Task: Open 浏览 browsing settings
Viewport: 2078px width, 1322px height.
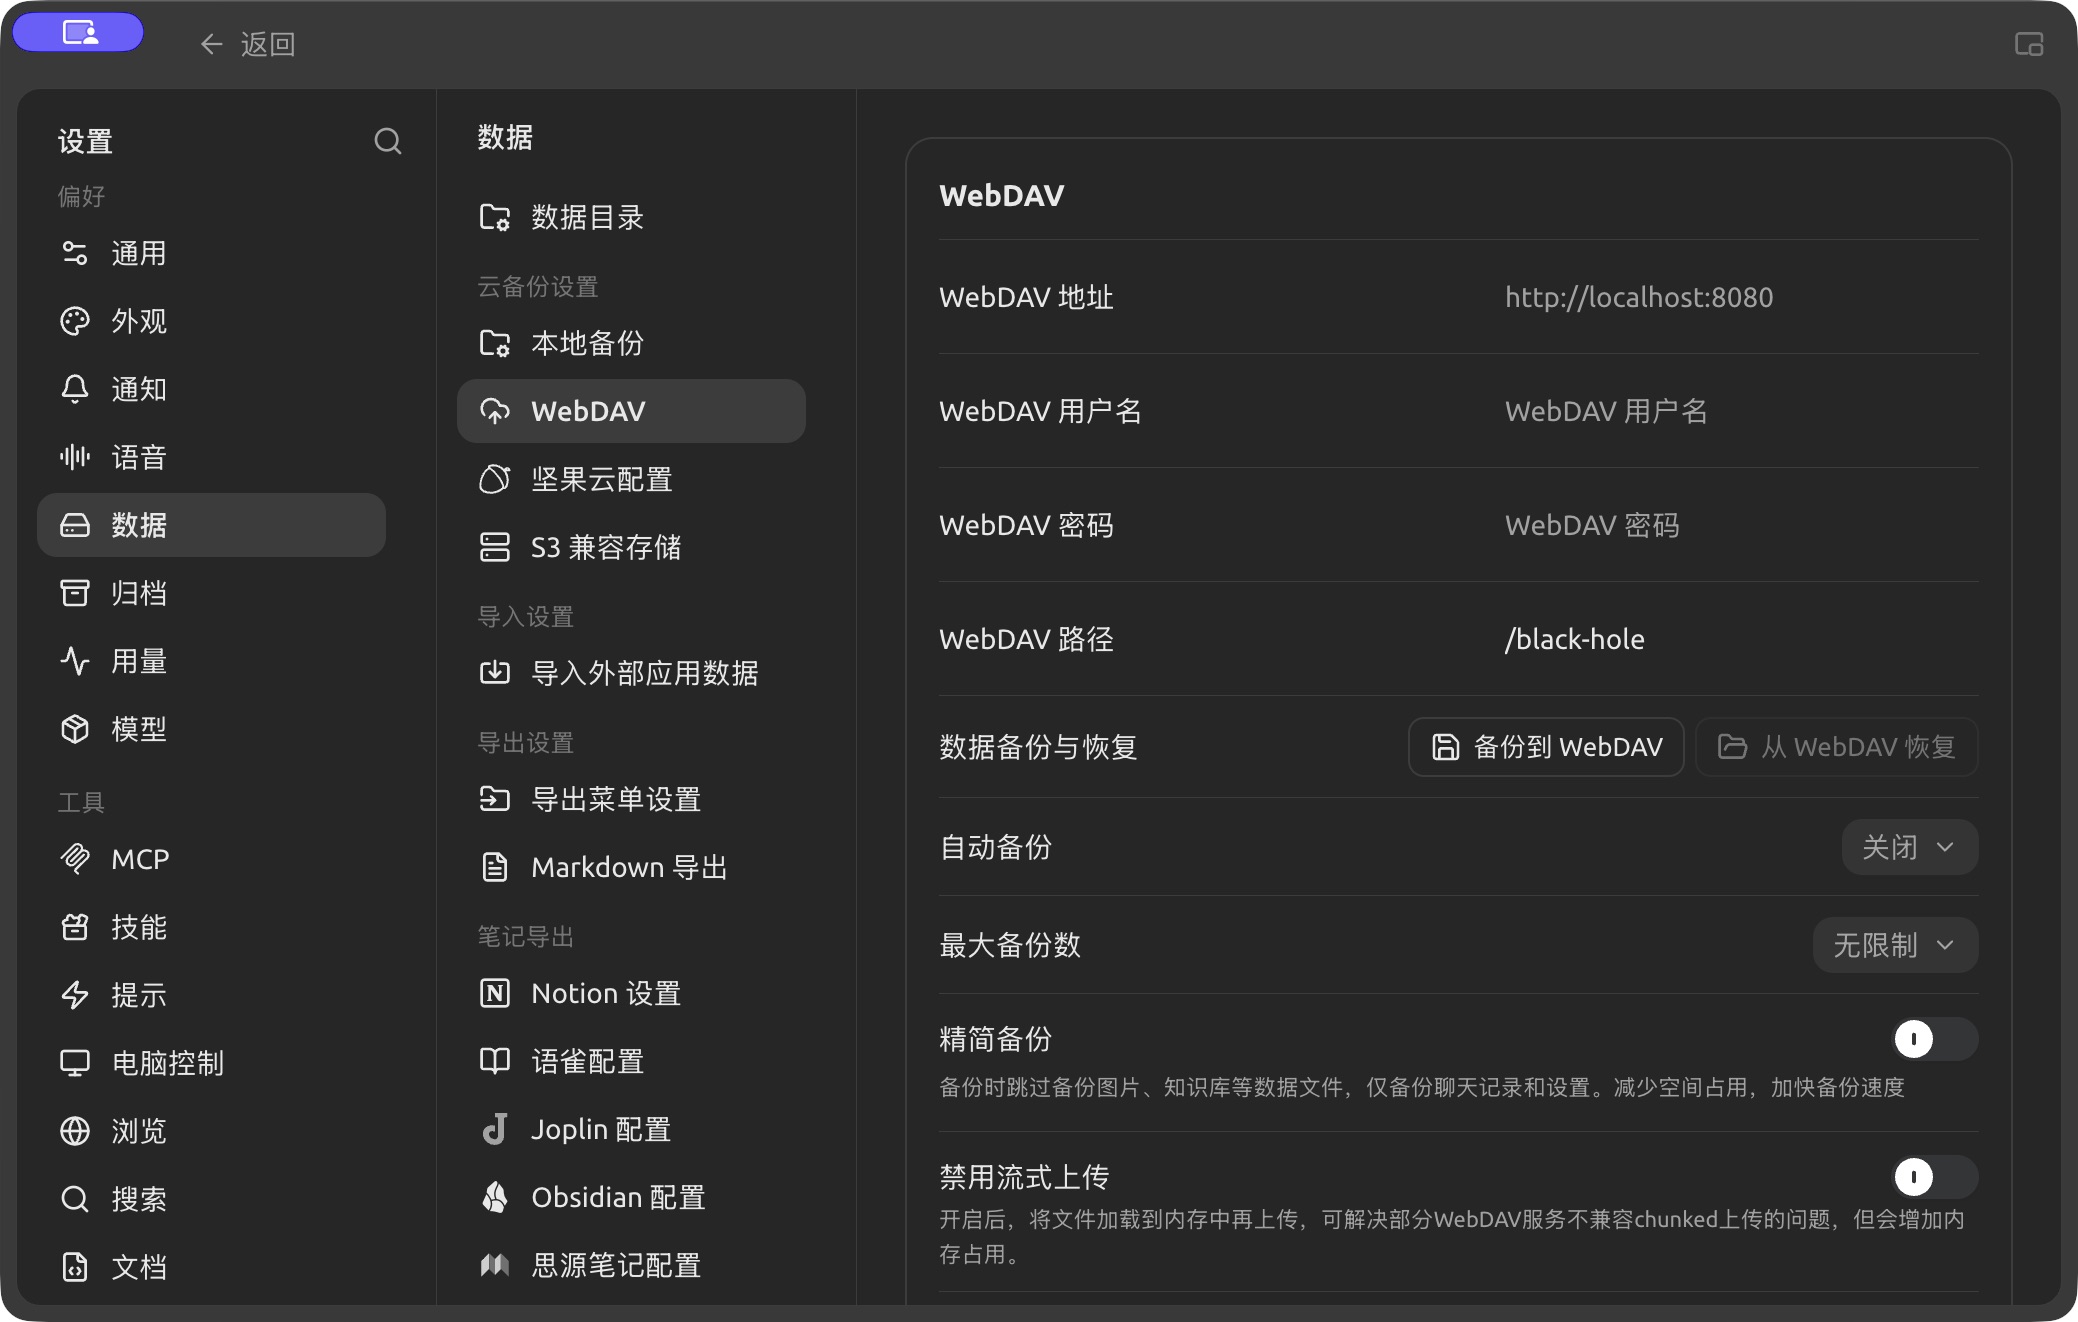Action: click(x=211, y=1131)
